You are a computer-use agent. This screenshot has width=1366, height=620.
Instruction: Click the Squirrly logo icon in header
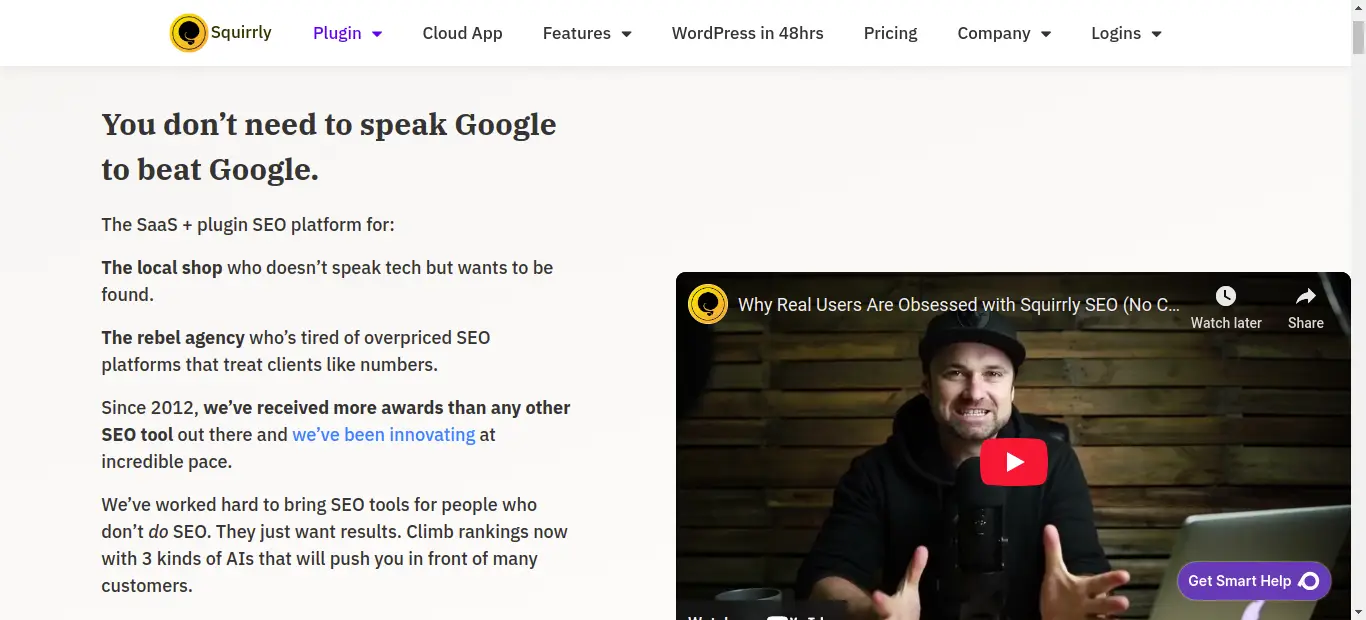pos(188,33)
